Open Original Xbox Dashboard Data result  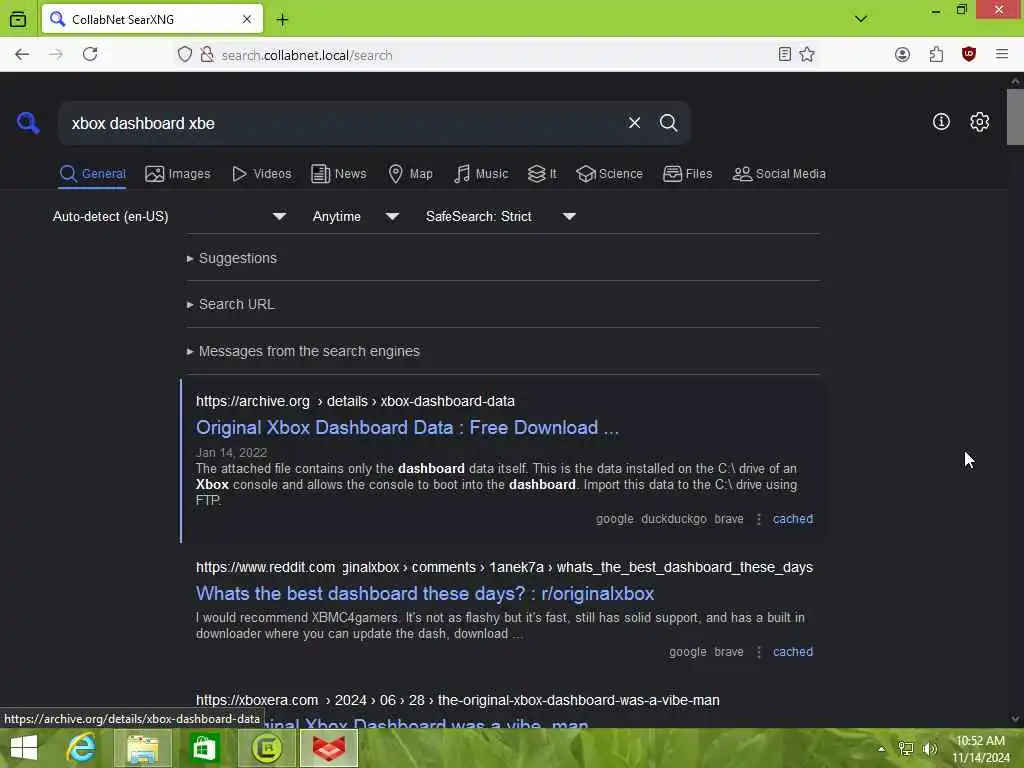[x=407, y=428]
